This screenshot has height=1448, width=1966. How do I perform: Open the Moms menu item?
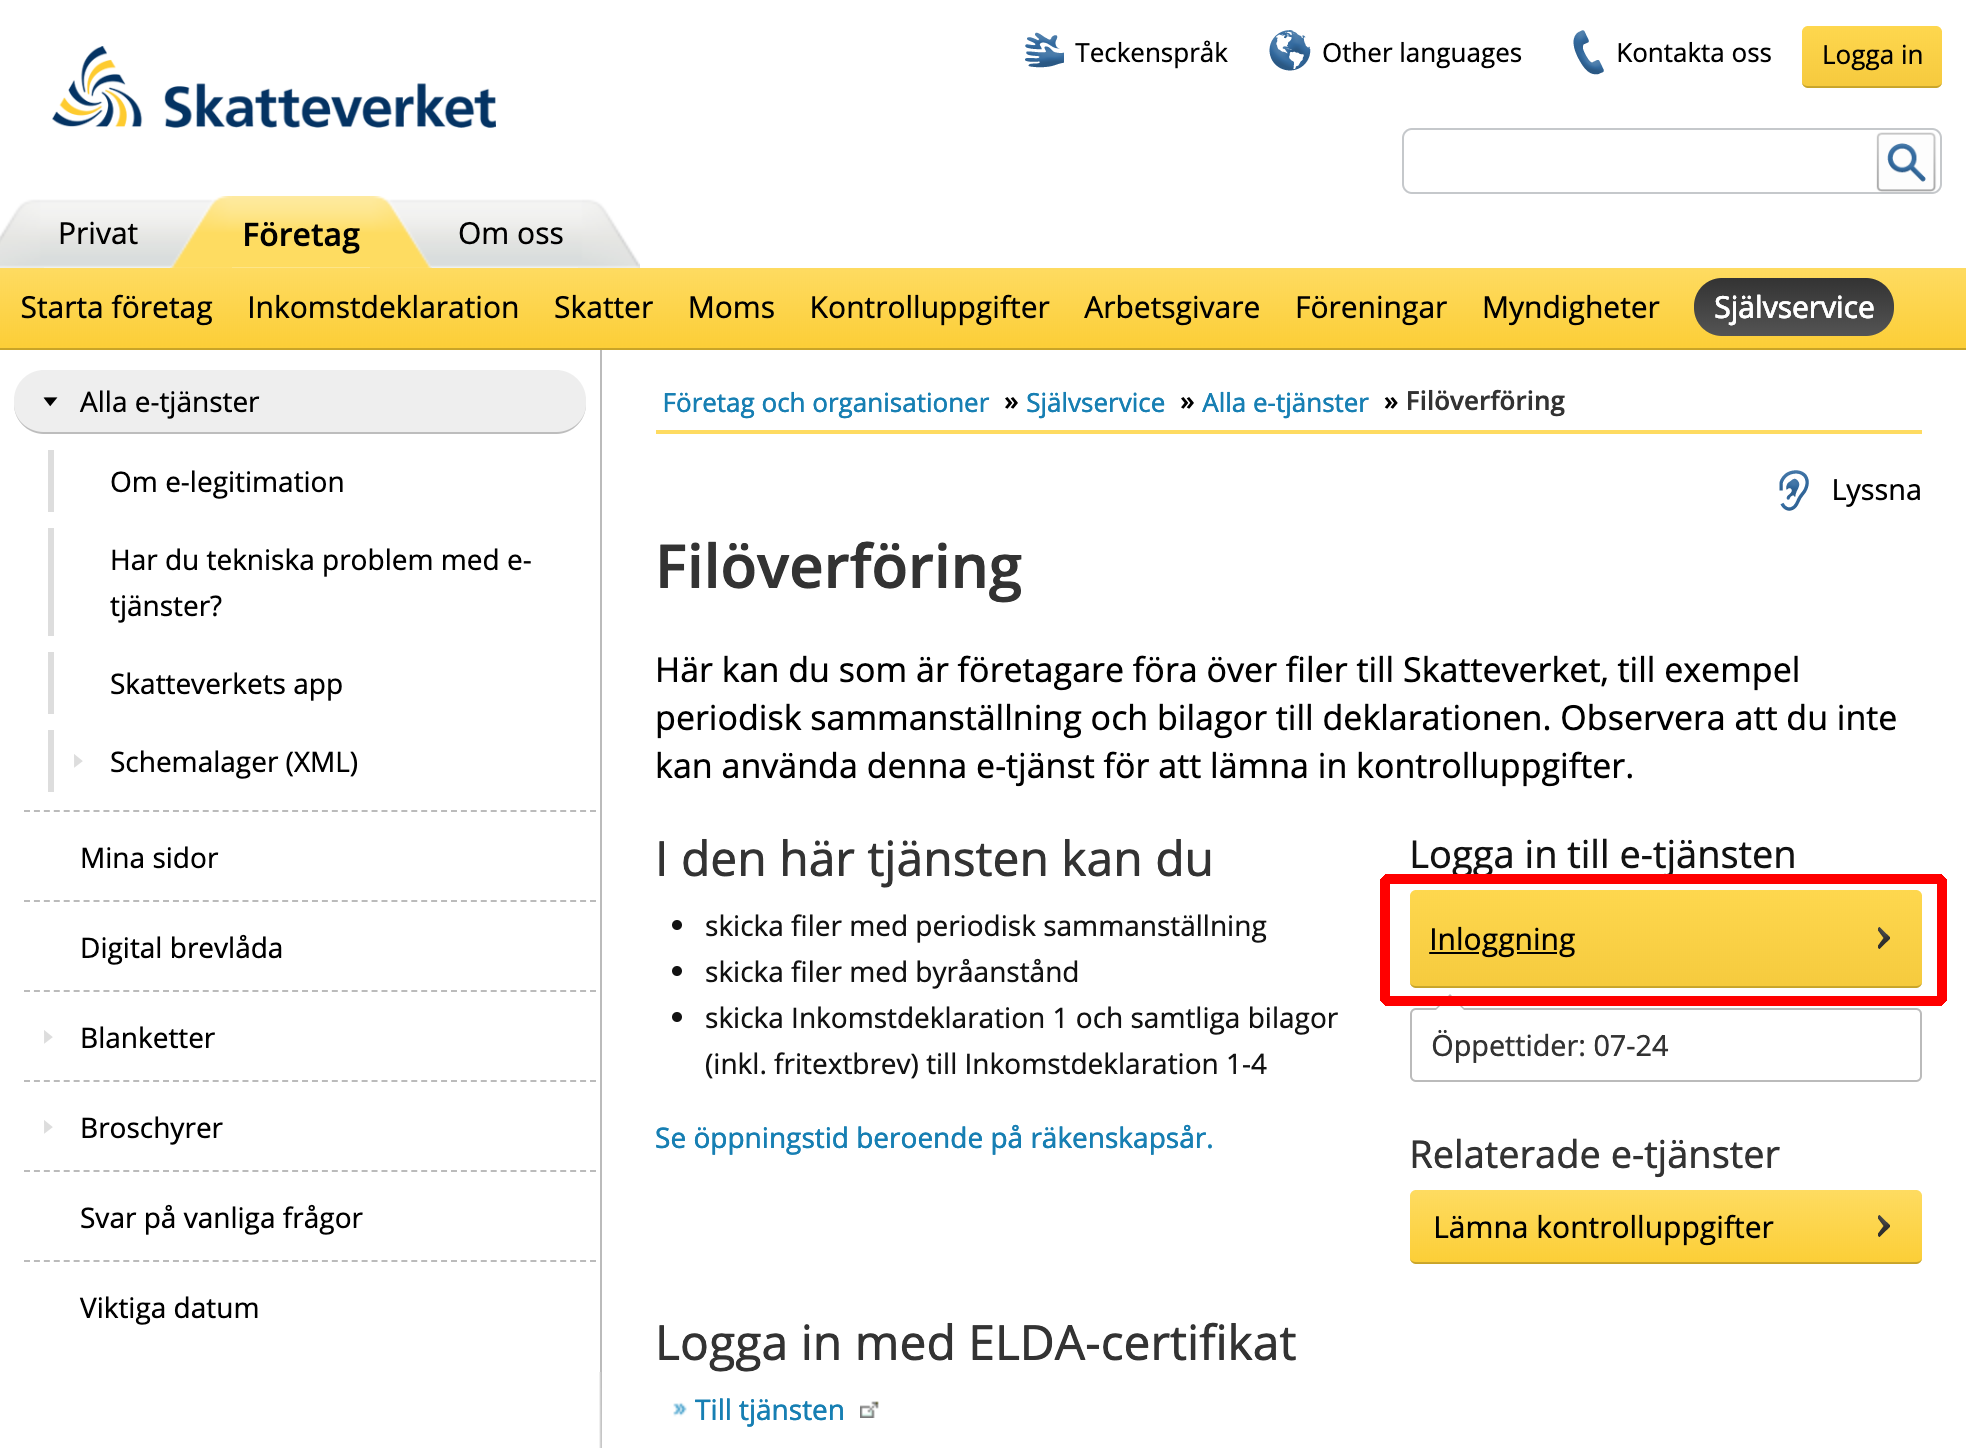[731, 307]
